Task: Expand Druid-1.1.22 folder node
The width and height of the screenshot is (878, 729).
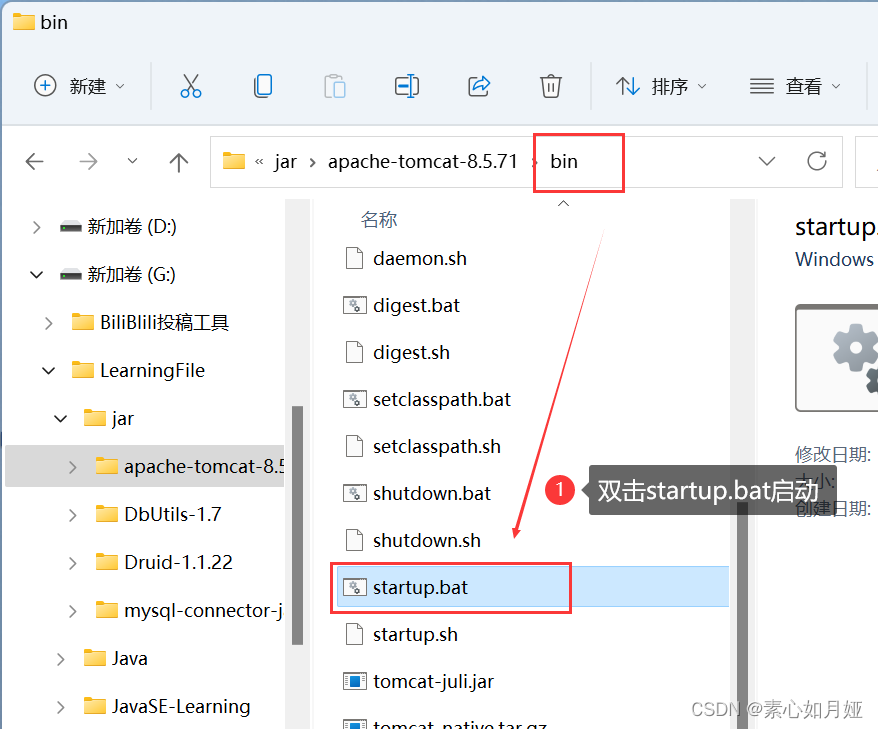Action: coord(73,563)
